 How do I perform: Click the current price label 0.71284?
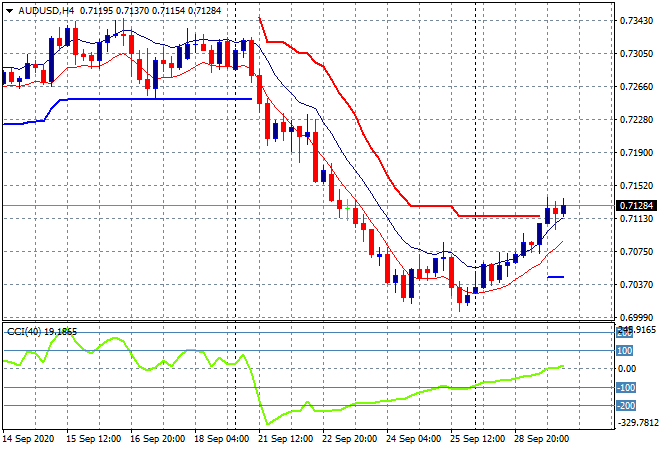(x=636, y=206)
